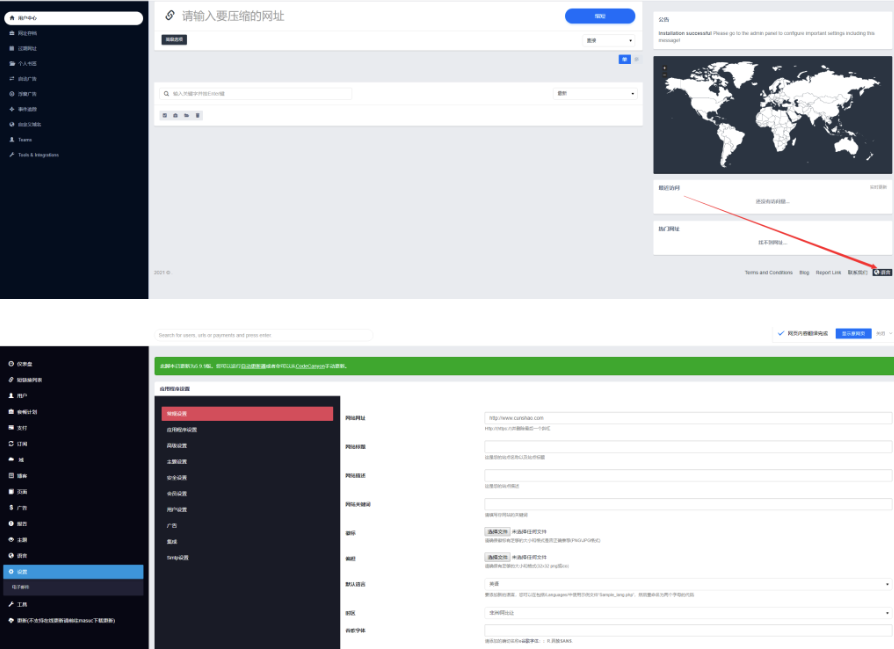
Task: Open the 支付 card item in admin sidebar
Action: 18,428
